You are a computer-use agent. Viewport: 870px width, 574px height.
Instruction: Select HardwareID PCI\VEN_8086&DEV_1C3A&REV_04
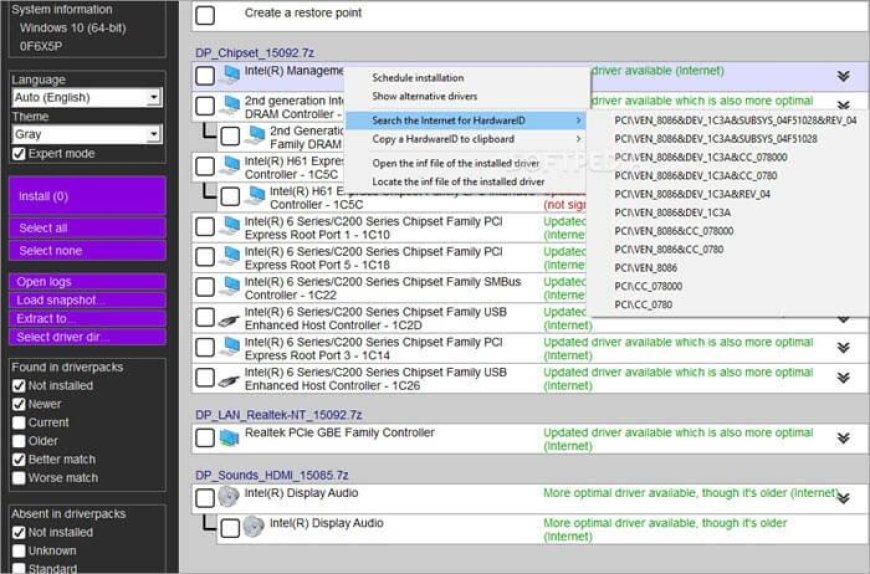[x=692, y=194]
